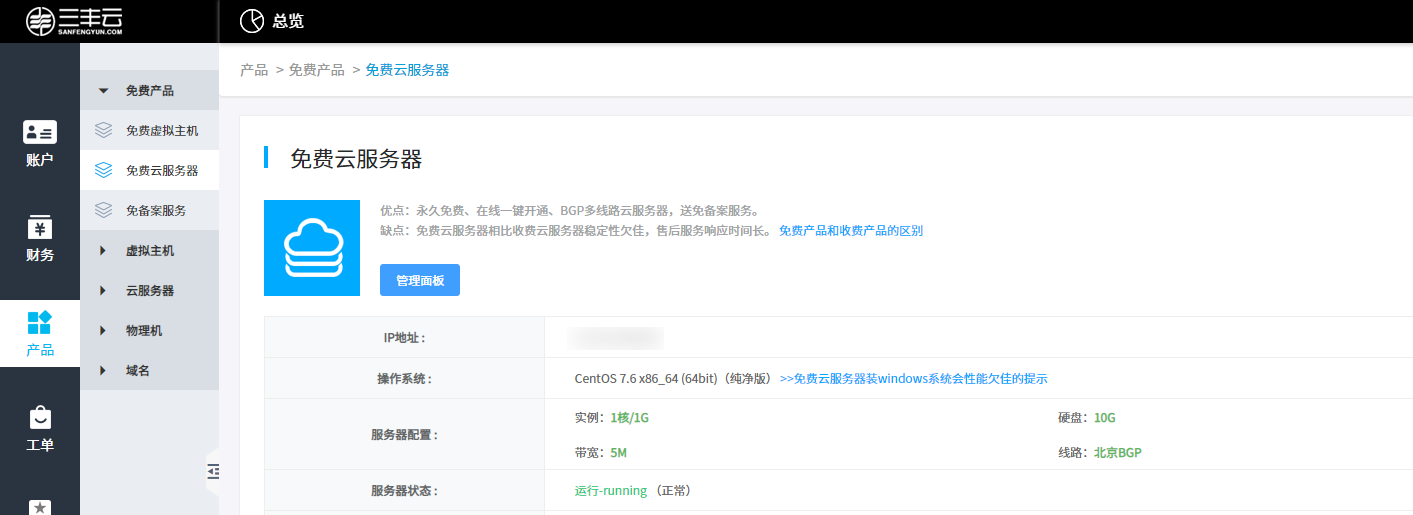Click the 北京BGP line value

(x=1118, y=452)
